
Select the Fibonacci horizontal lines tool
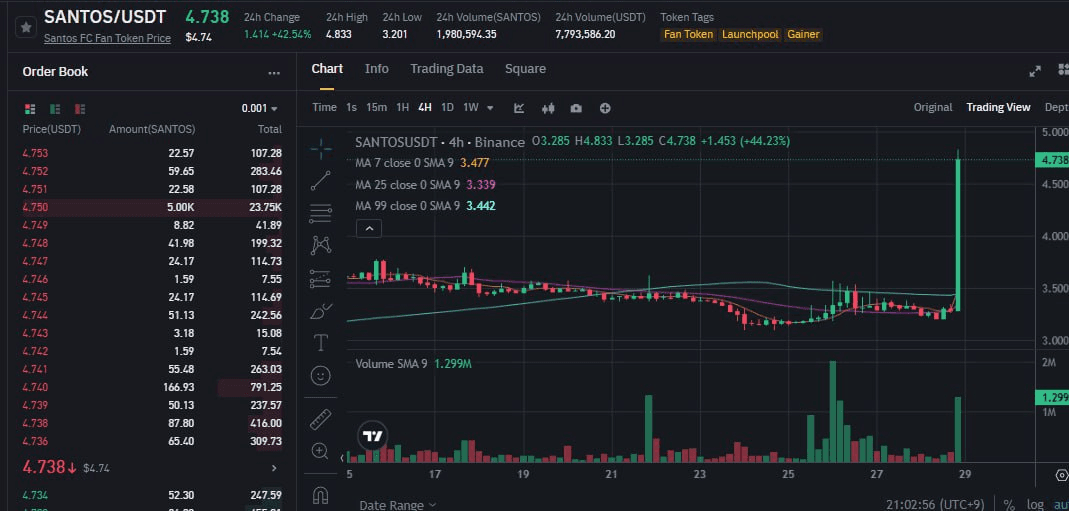320,213
